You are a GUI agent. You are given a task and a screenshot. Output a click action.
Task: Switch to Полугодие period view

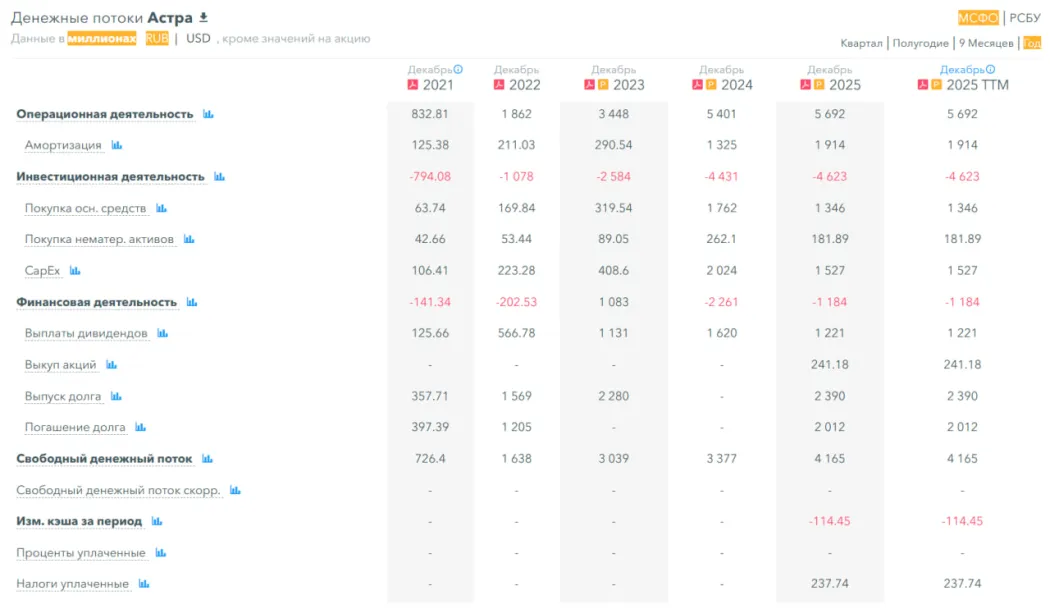tap(920, 43)
